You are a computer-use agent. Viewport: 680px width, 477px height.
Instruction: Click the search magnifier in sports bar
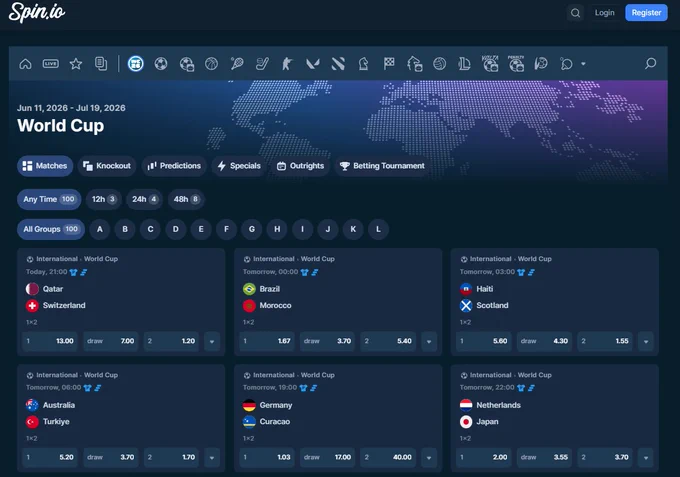tap(650, 64)
